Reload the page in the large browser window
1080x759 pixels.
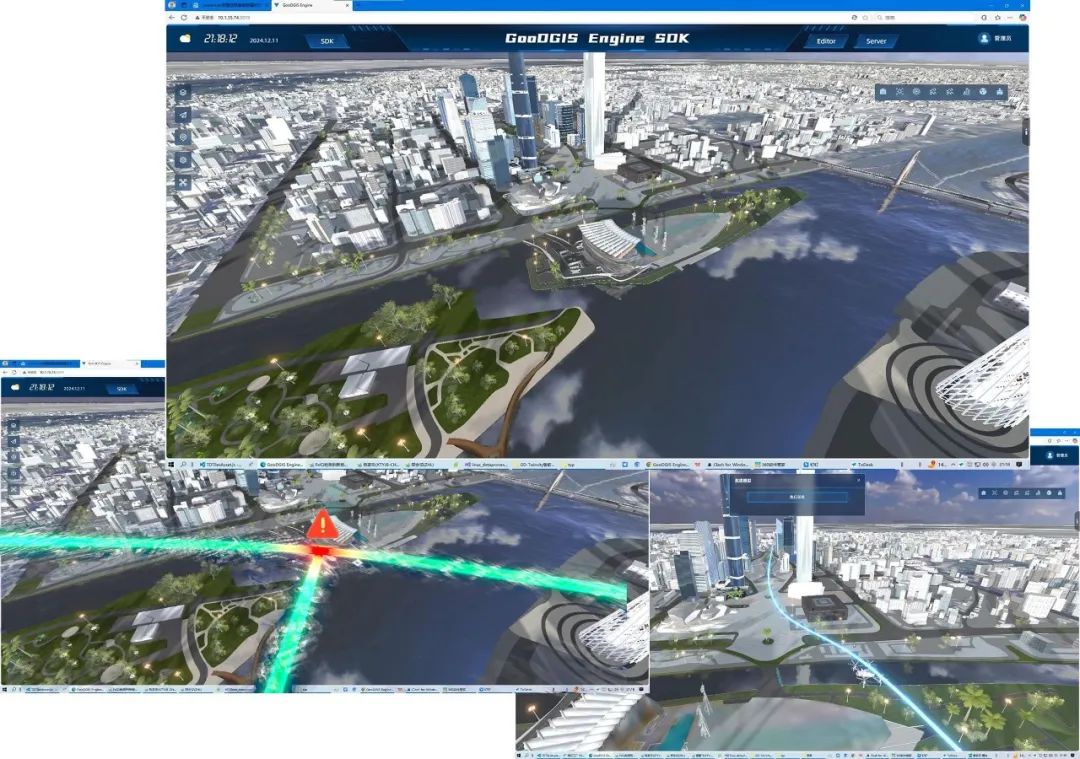[183, 17]
